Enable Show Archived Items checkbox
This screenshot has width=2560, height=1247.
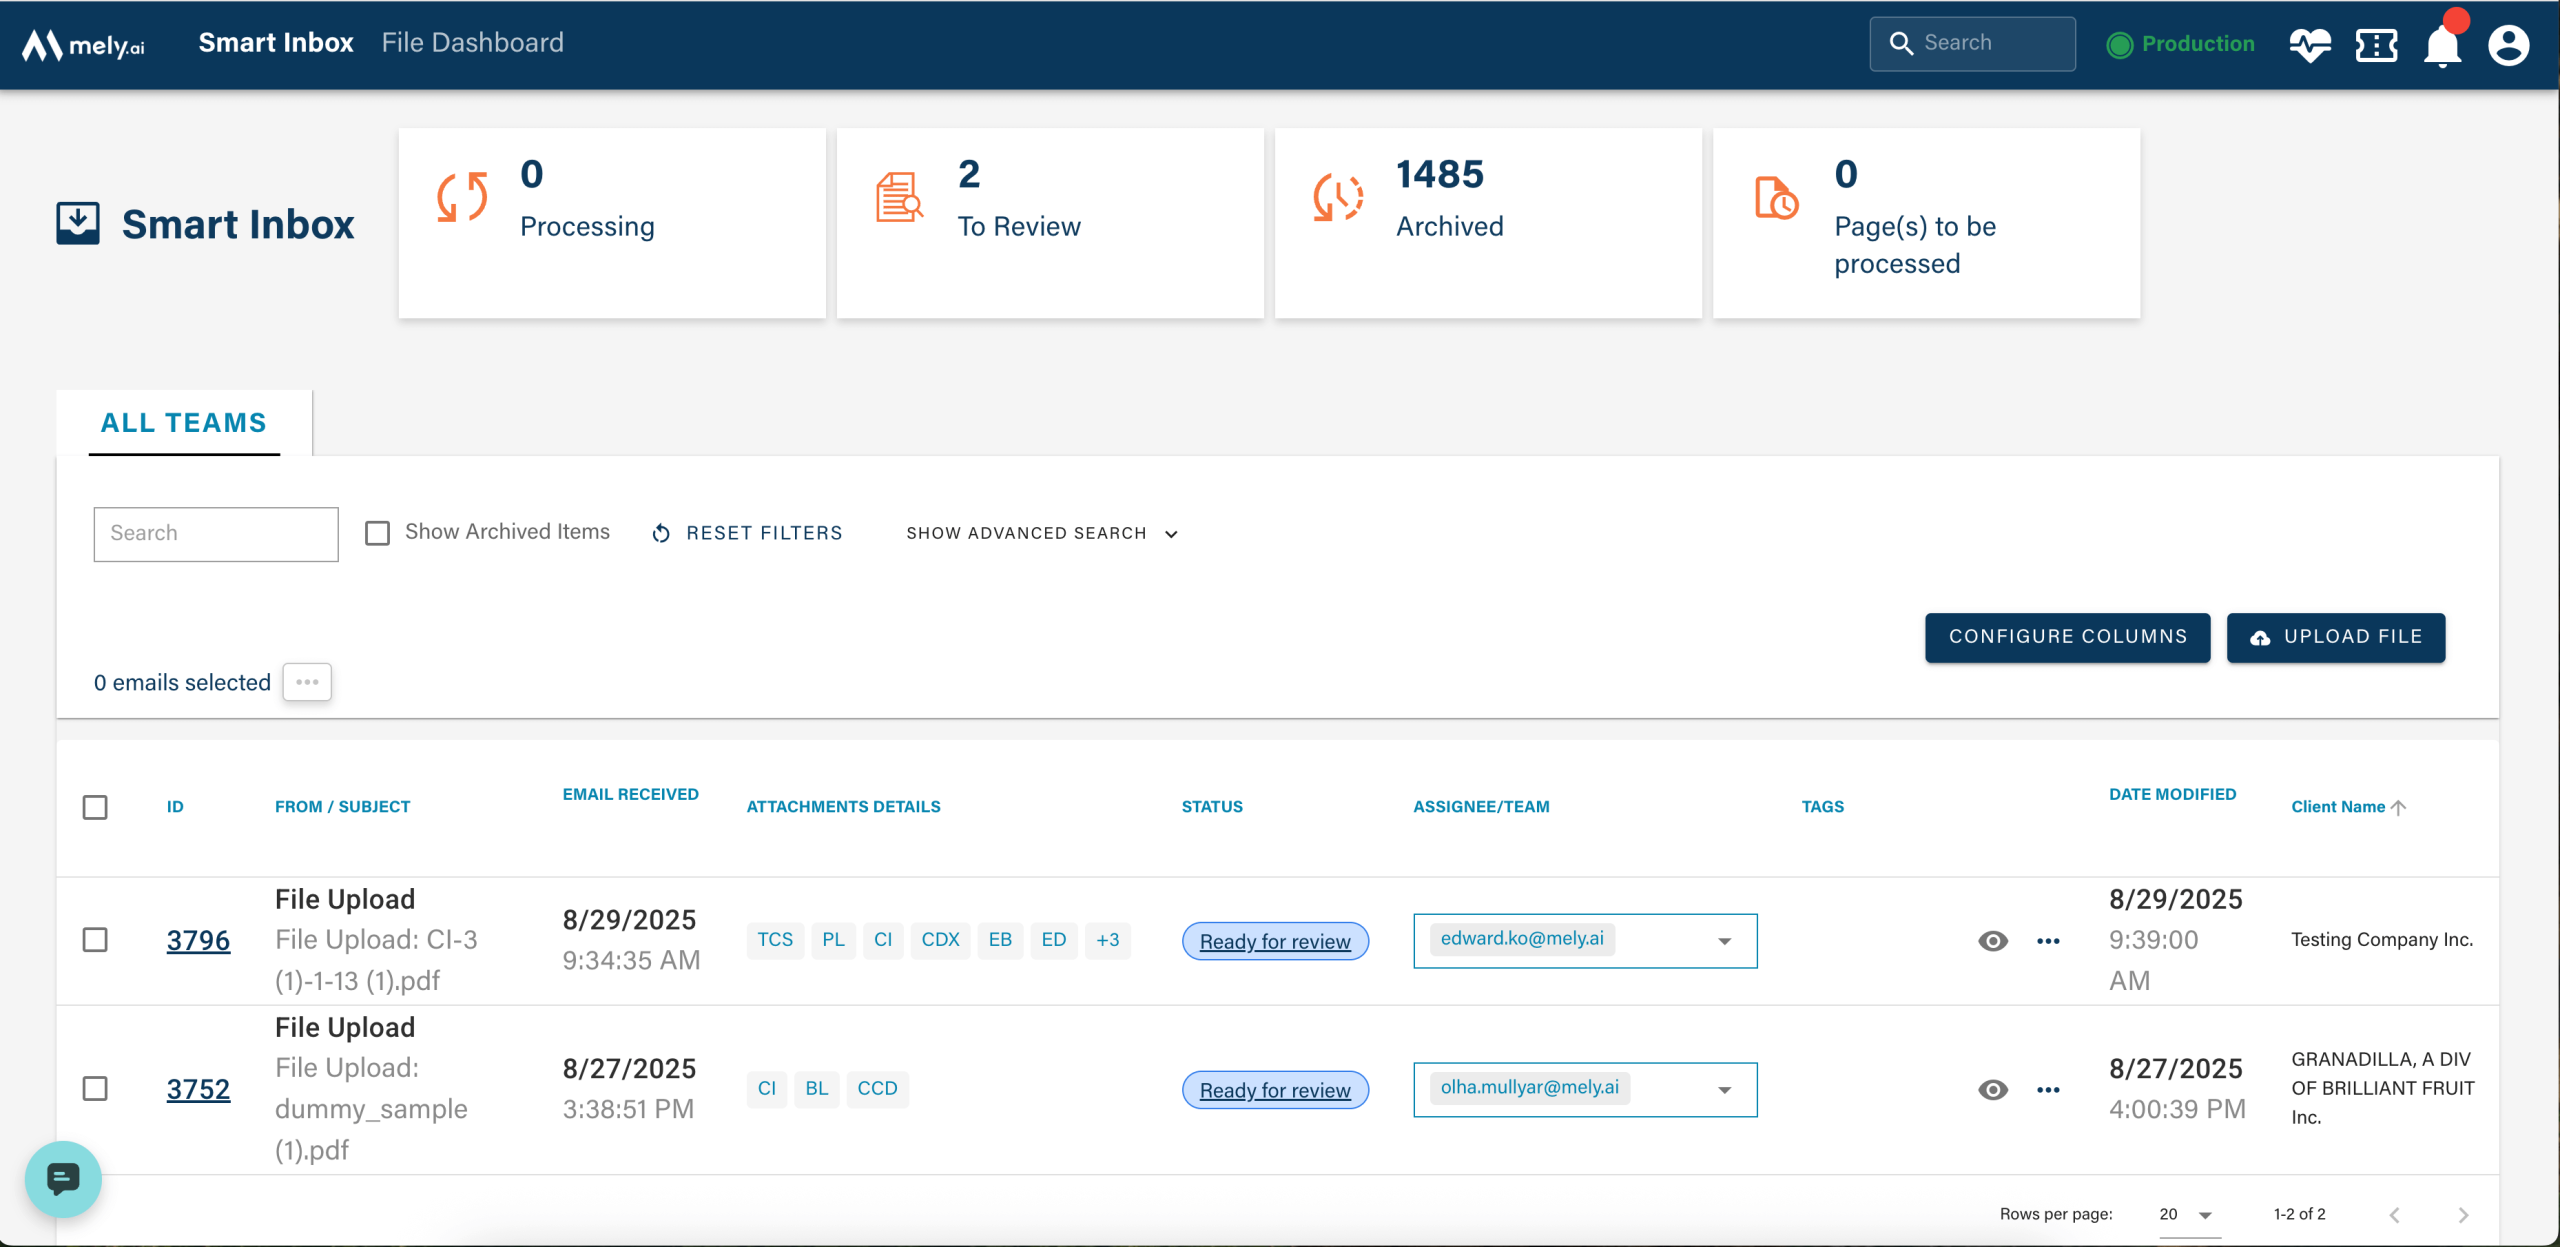coord(378,533)
